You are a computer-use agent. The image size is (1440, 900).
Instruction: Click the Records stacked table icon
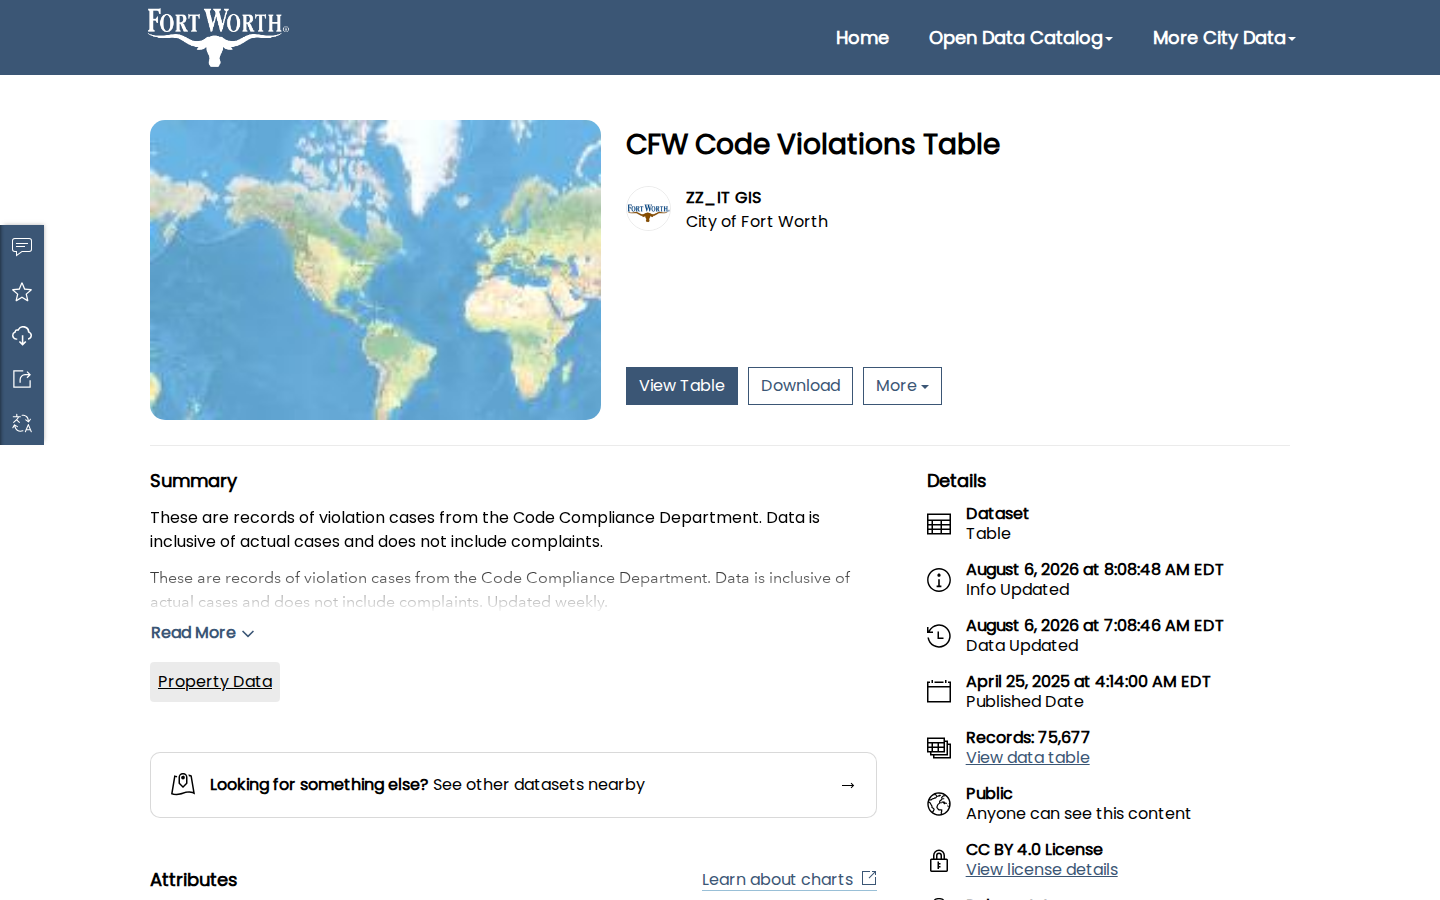tap(939, 748)
